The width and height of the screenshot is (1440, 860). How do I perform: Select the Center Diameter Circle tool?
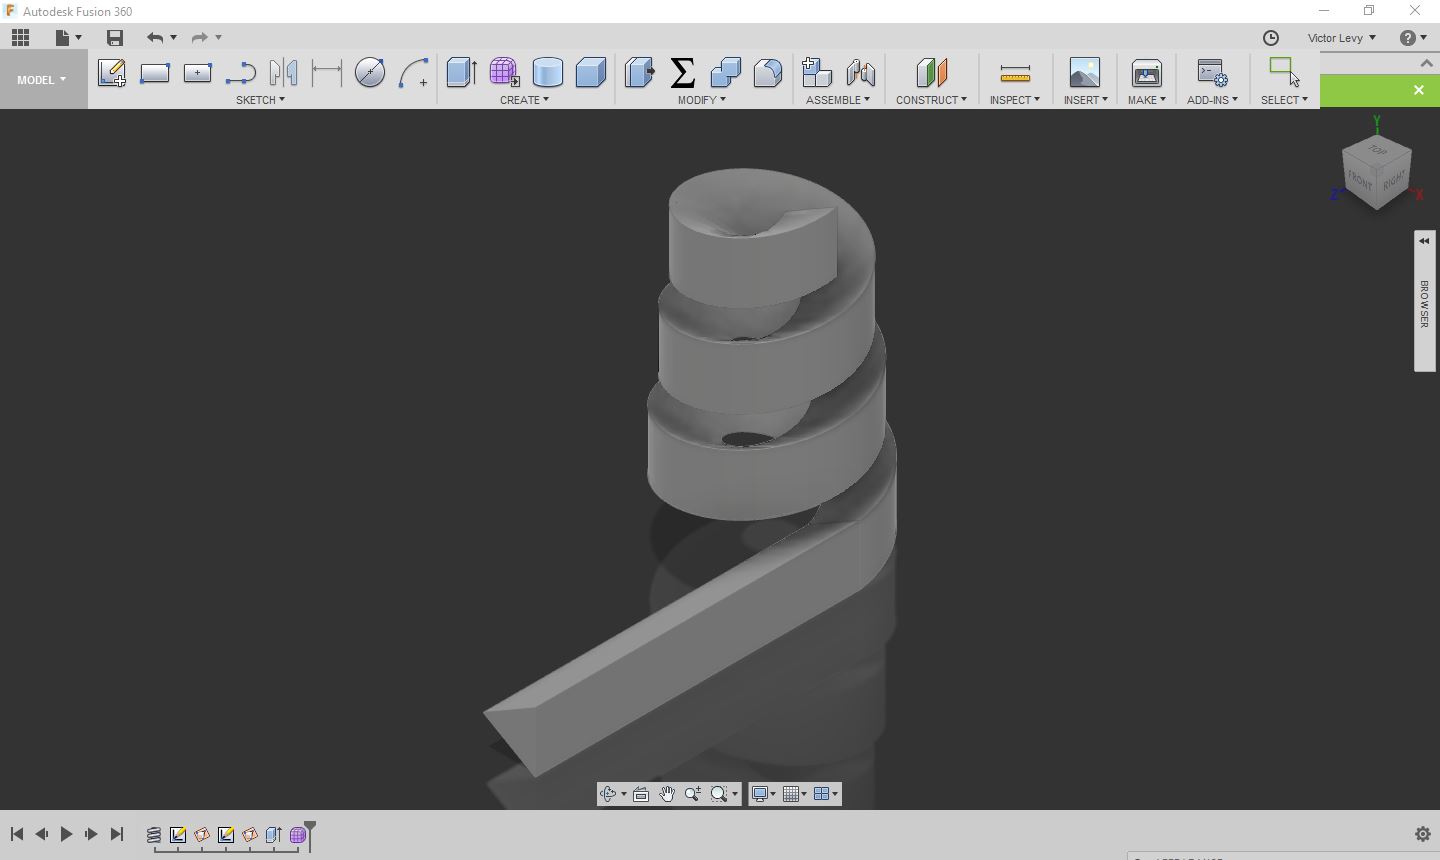click(x=370, y=72)
